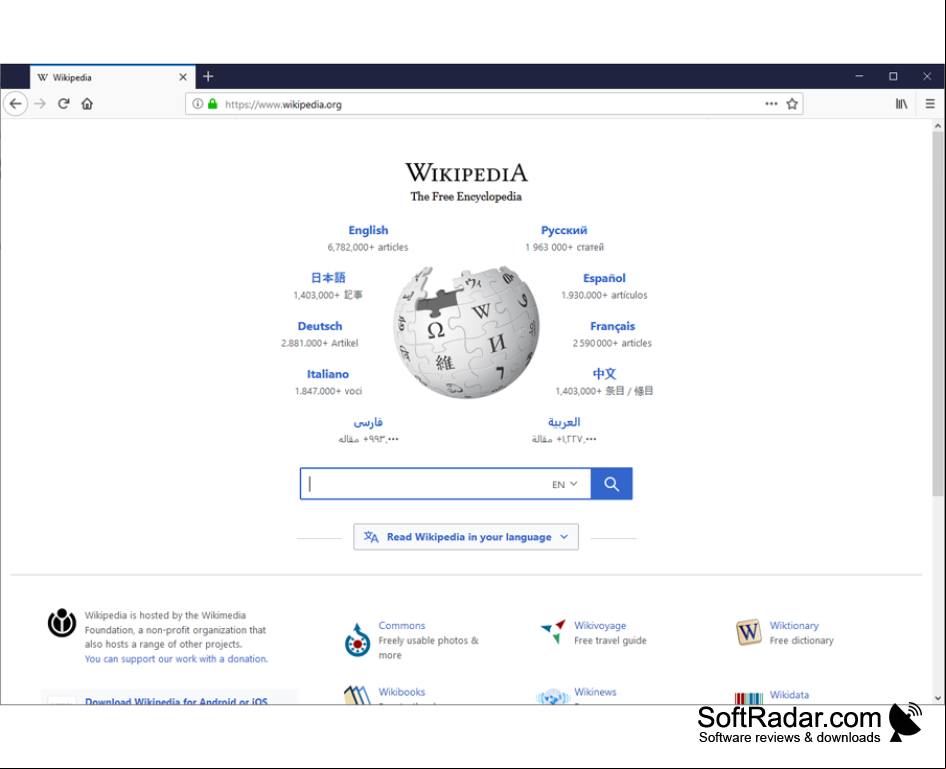Open العربية Wikipedia link
This screenshot has height=769, width=946.
tap(564, 422)
